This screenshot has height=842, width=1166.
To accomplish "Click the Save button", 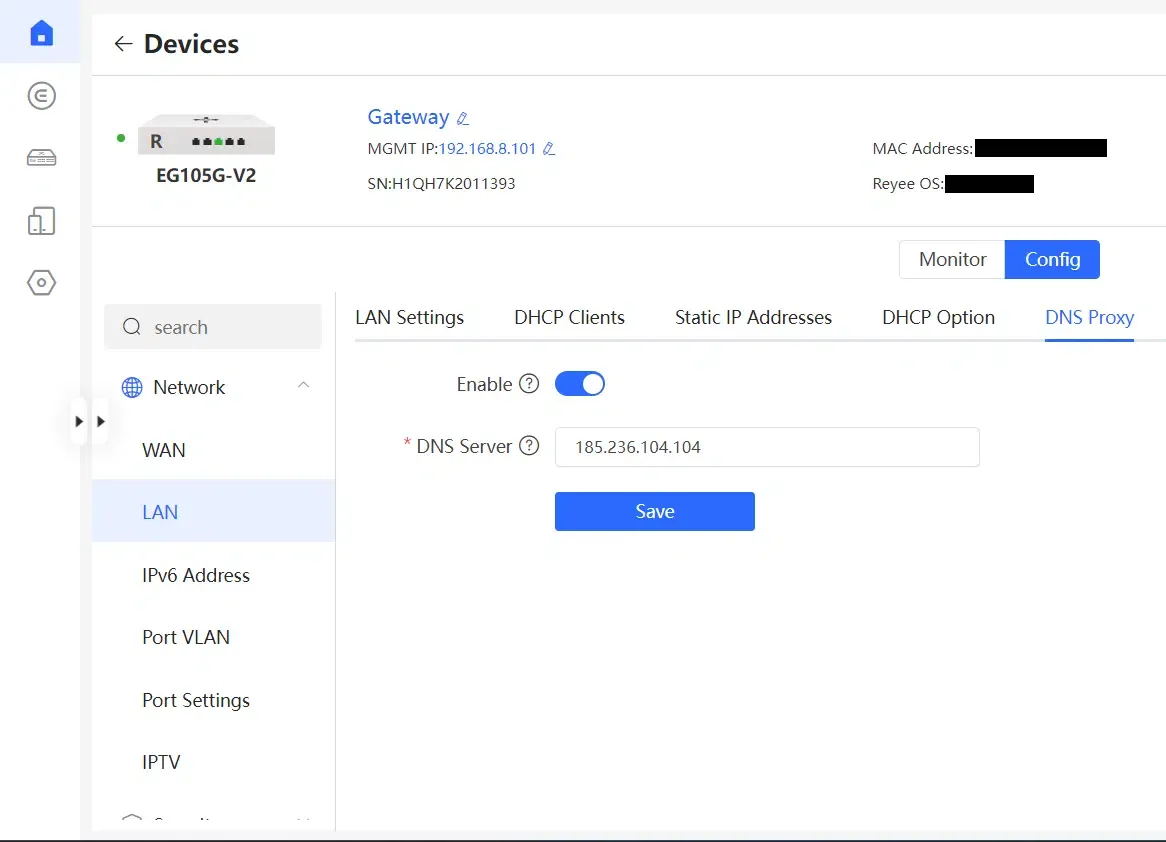I will [x=654, y=511].
